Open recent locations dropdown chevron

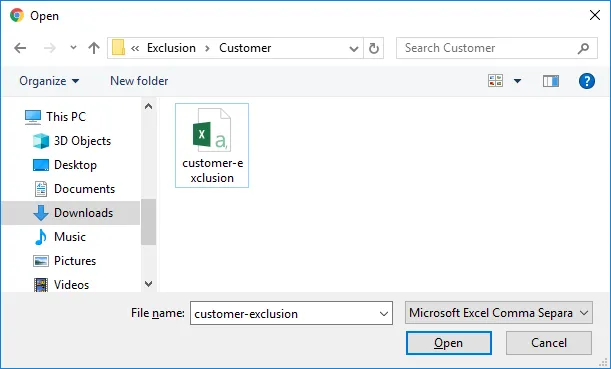(73, 48)
